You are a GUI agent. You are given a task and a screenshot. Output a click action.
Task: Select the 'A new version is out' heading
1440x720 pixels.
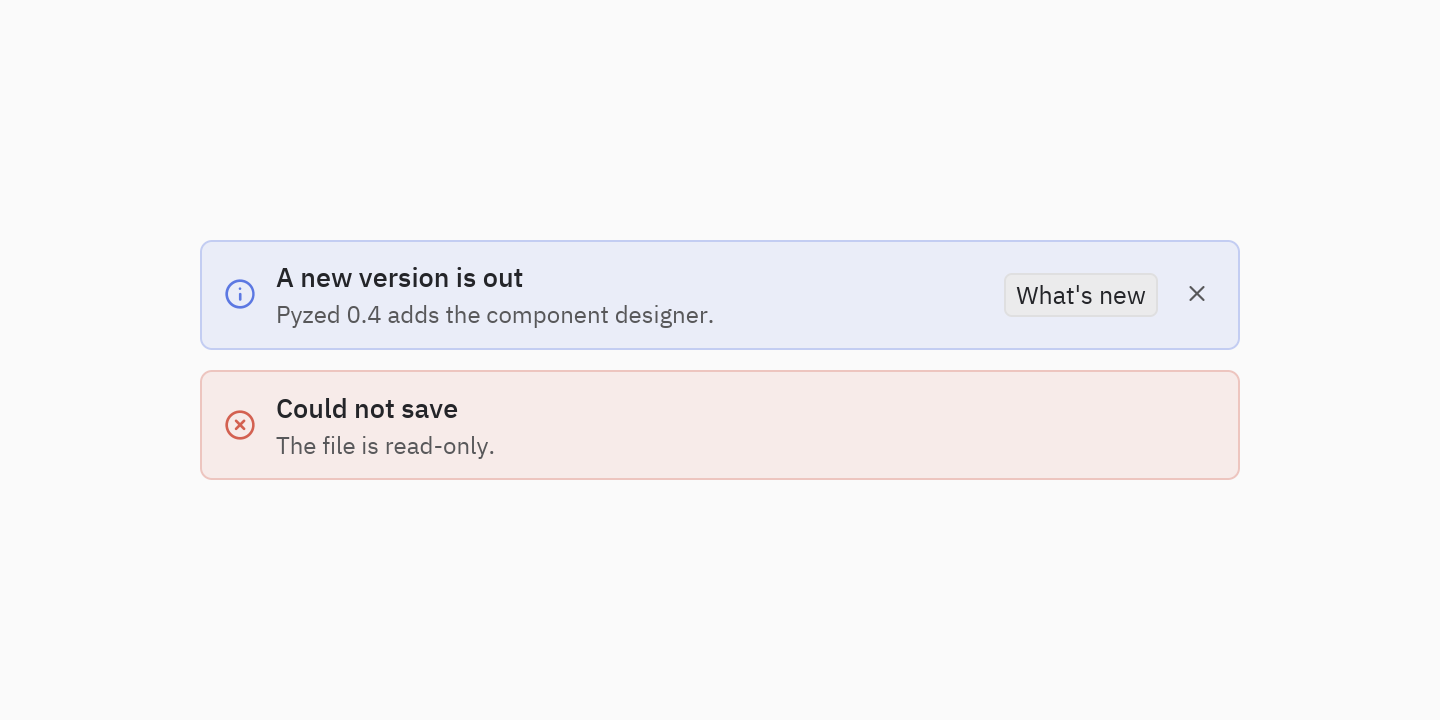click(x=399, y=278)
